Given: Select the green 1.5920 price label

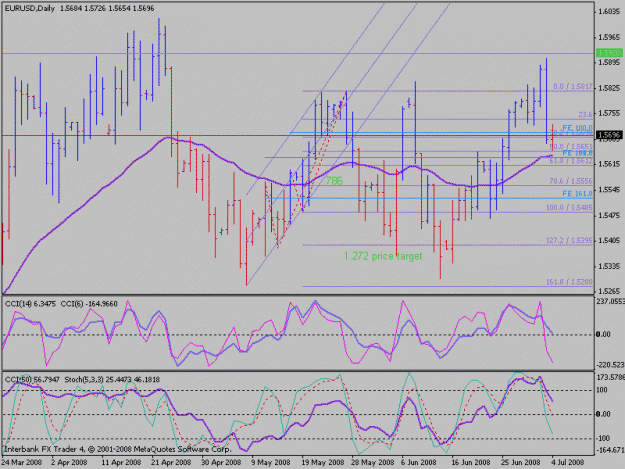Looking at the screenshot, I should 609,53.
